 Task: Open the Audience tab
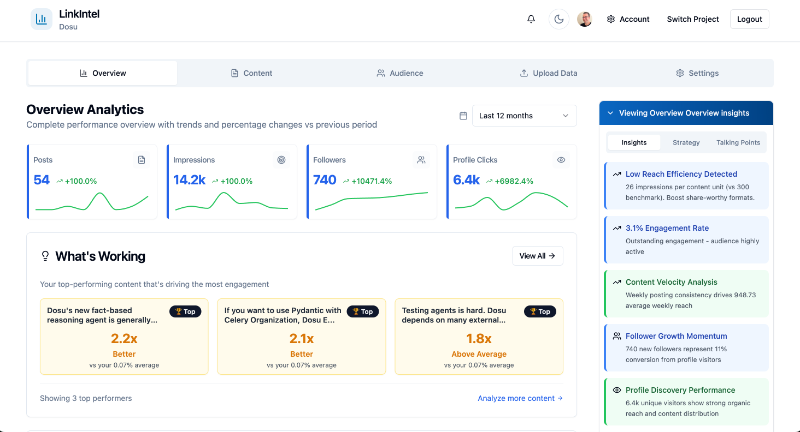(x=400, y=73)
